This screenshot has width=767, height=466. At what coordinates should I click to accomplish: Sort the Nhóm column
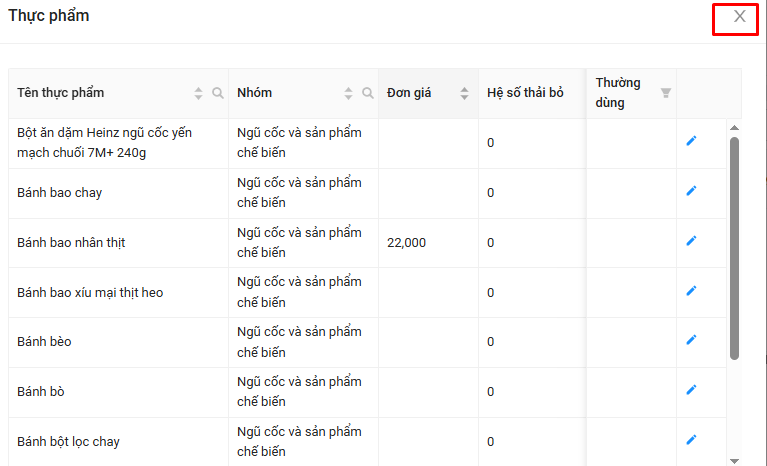(x=348, y=93)
